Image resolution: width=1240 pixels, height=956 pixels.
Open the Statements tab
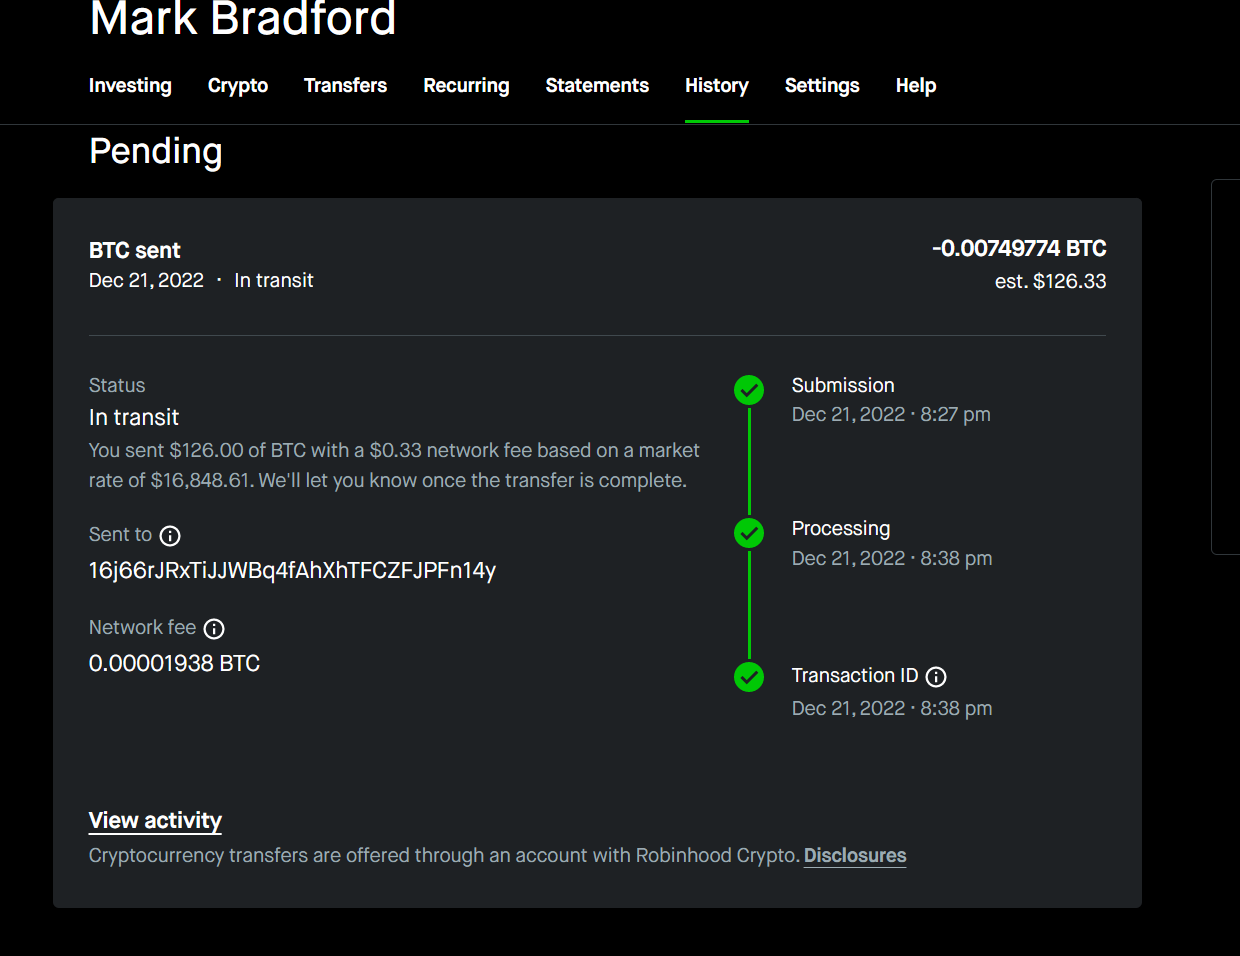tap(597, 86)
